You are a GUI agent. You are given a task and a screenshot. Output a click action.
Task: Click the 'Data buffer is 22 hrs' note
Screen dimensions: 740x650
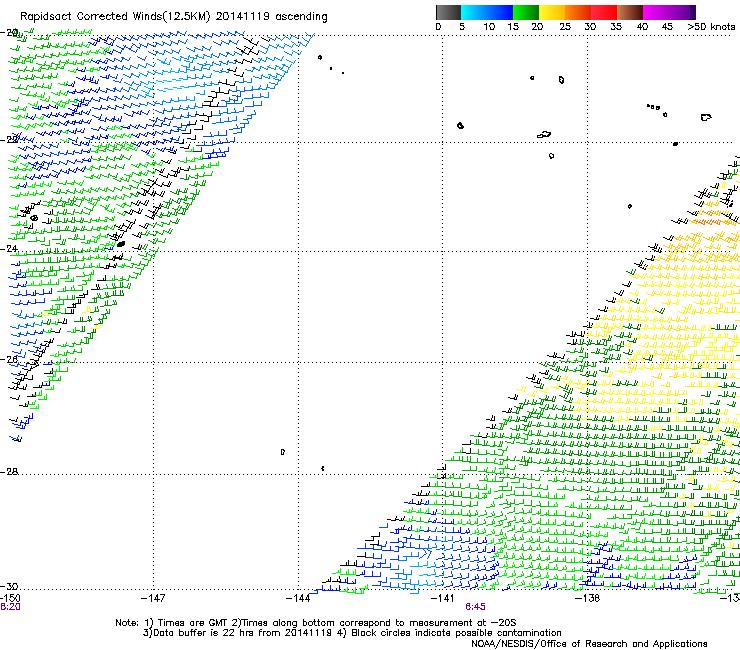[x=204, y=633]
